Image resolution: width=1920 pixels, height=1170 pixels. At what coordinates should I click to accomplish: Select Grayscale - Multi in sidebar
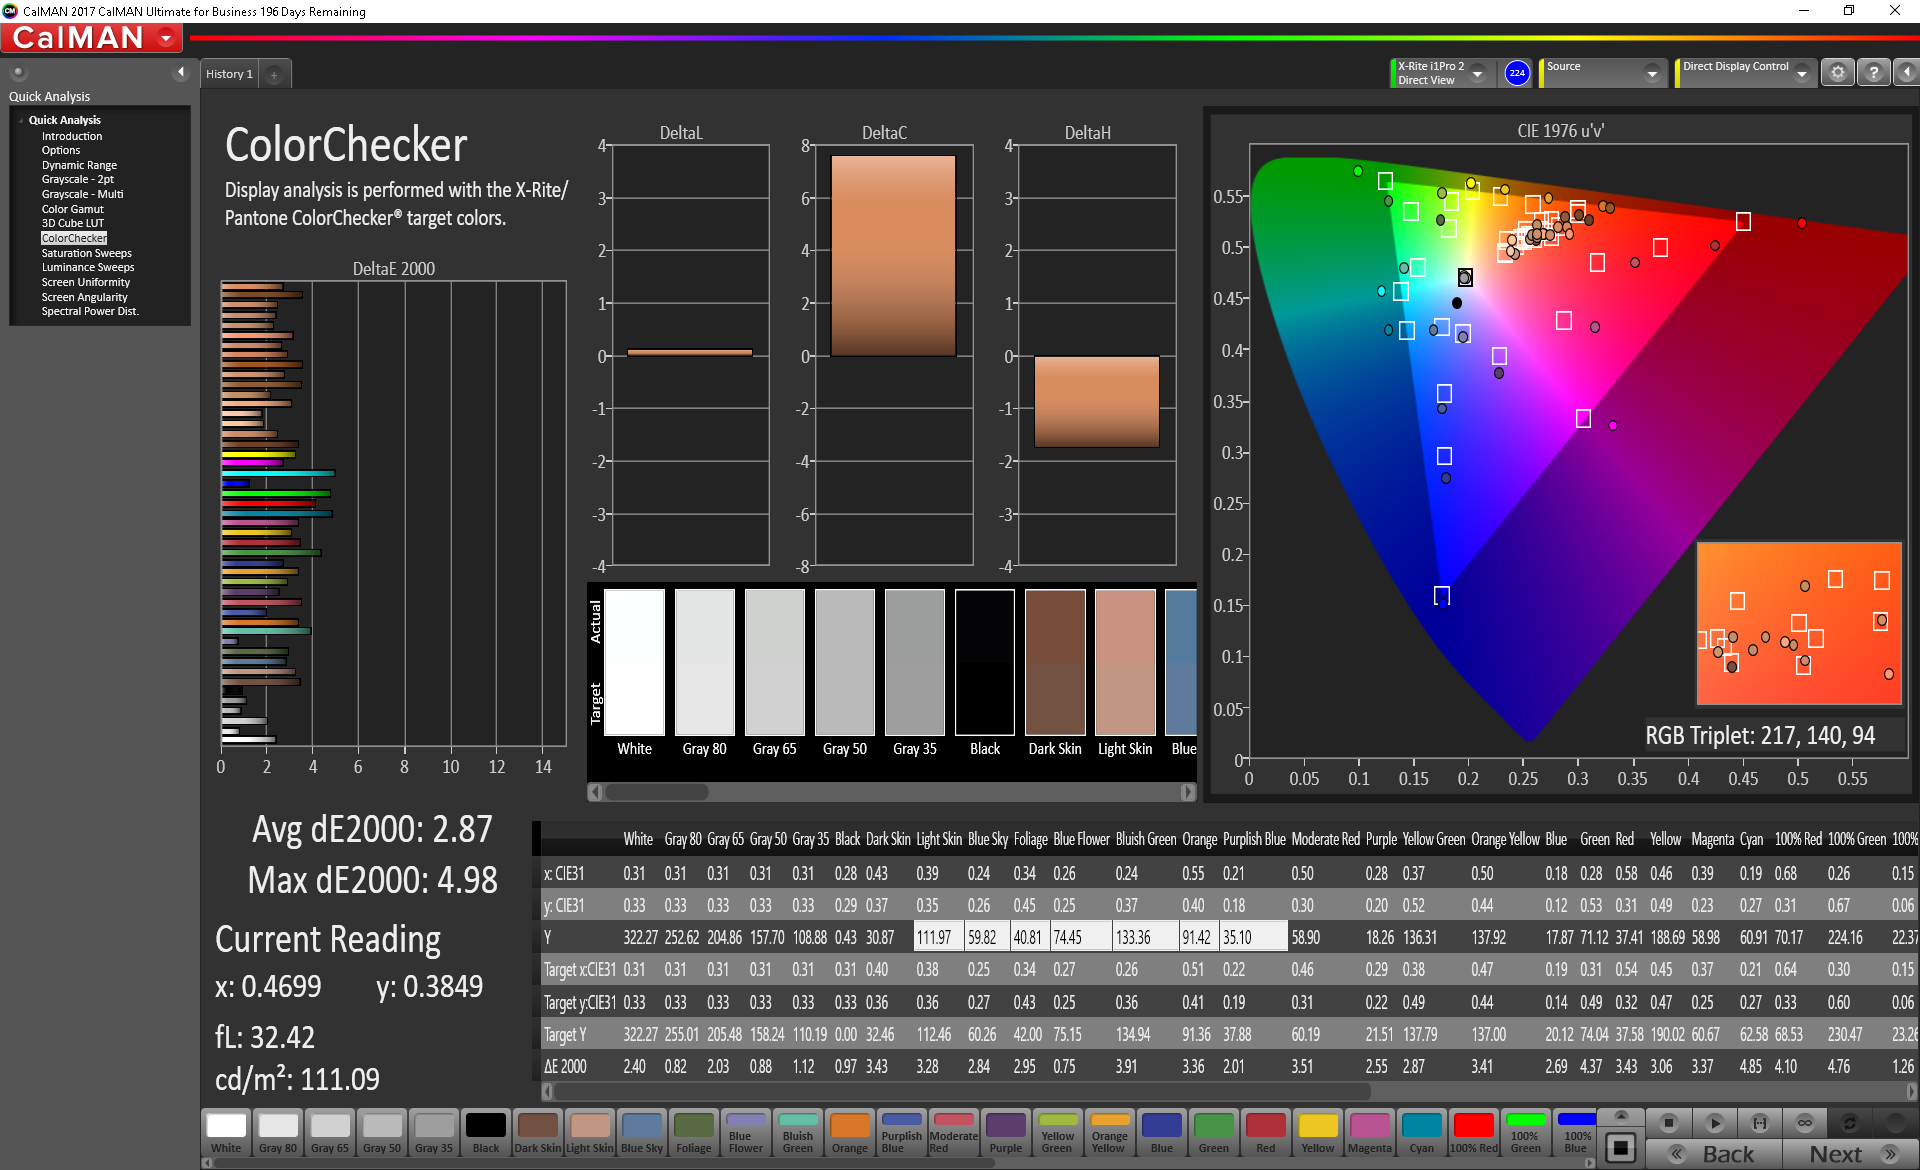(x=82, y=194)
